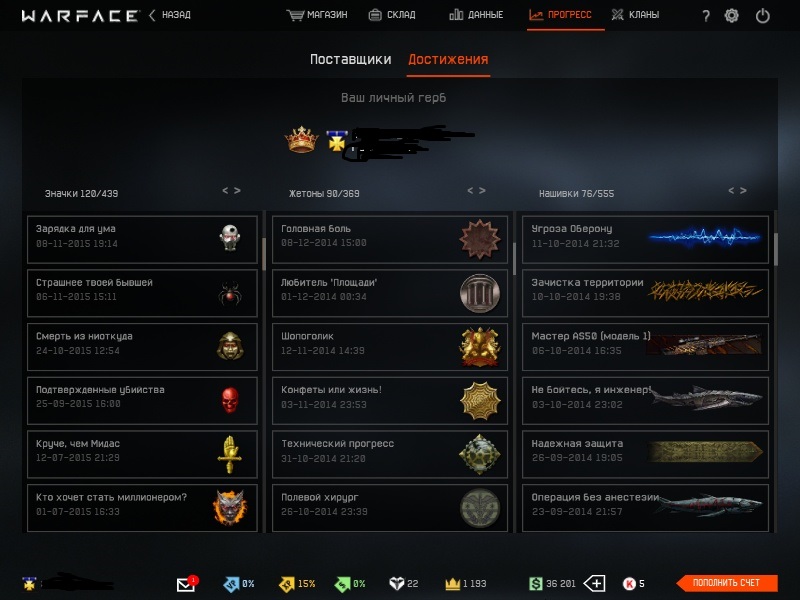Show next page of Значки badges

coord(237,190)
